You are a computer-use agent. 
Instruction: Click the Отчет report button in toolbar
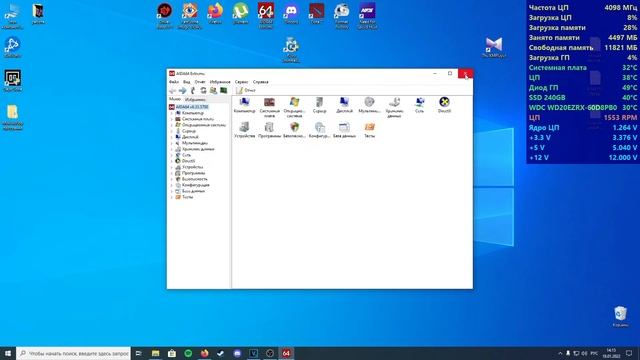point(246,91)
